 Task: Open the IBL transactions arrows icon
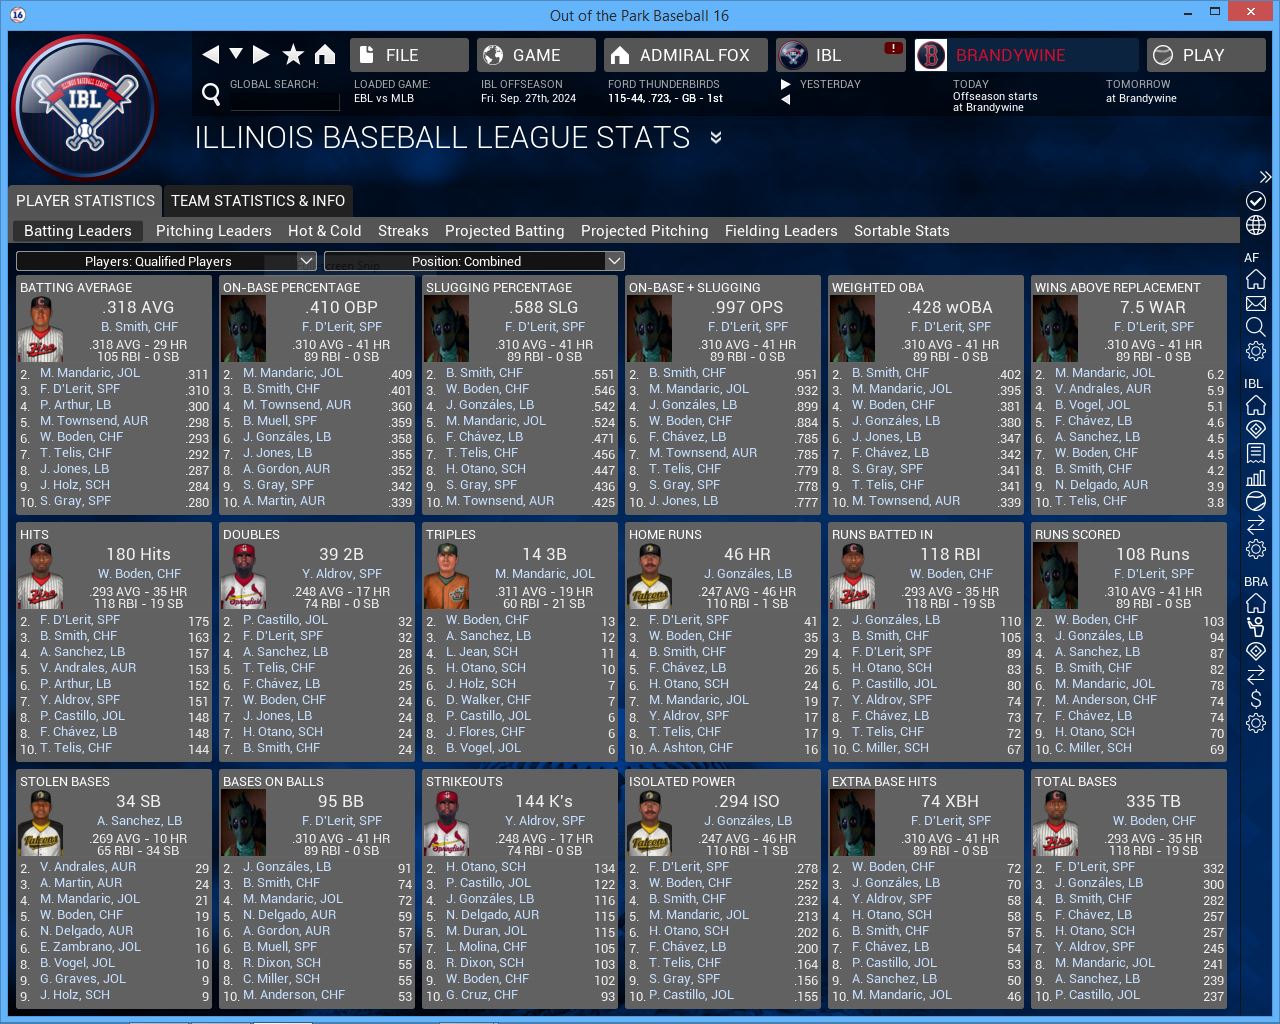point(1256,525)
